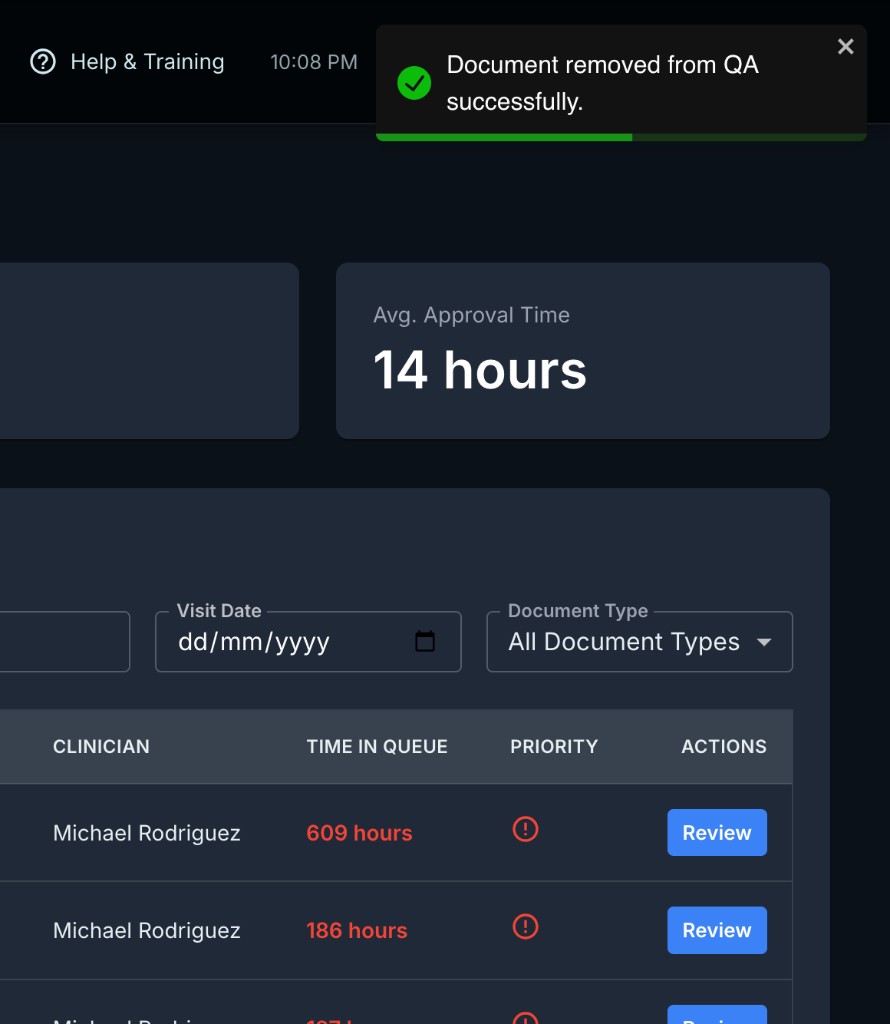This screenshot has width=890, height=1024.
Task: Dismiss the Document removed toast notification
Action: (846, 46)
